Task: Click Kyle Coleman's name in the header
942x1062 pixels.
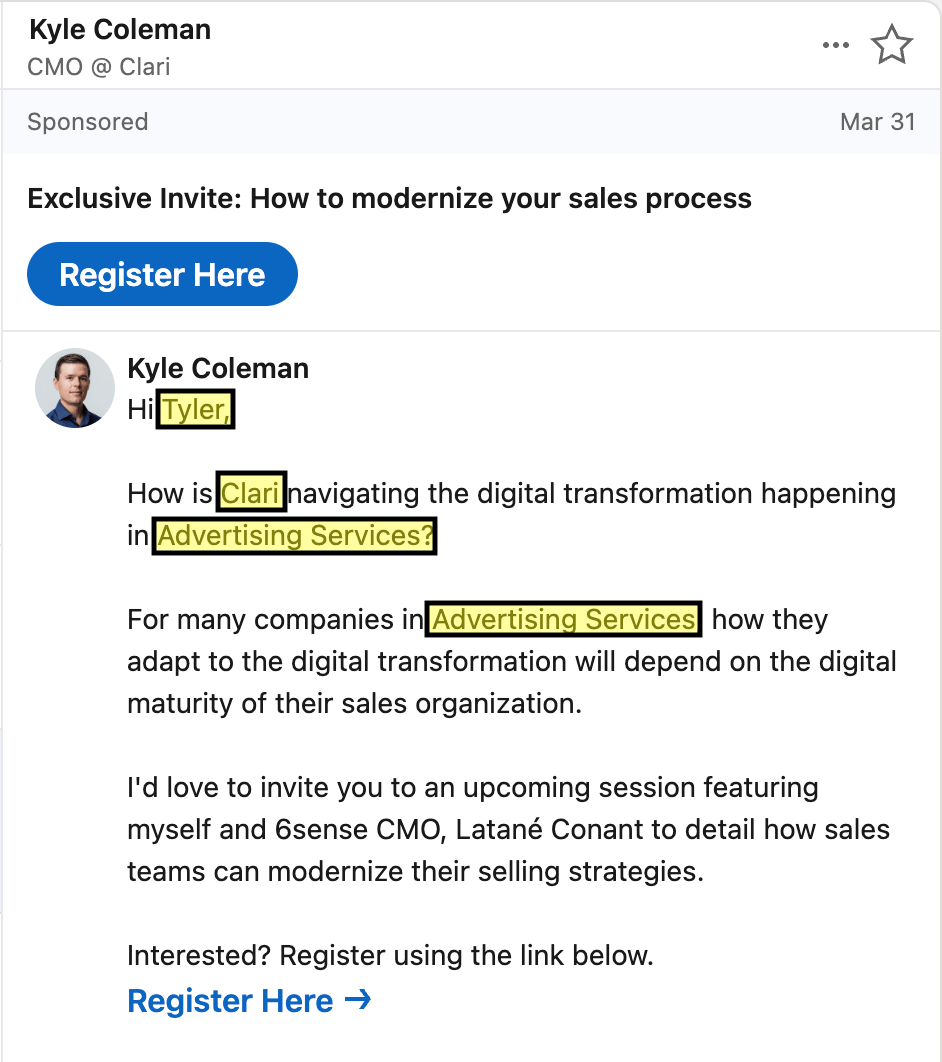Action: 120,30
